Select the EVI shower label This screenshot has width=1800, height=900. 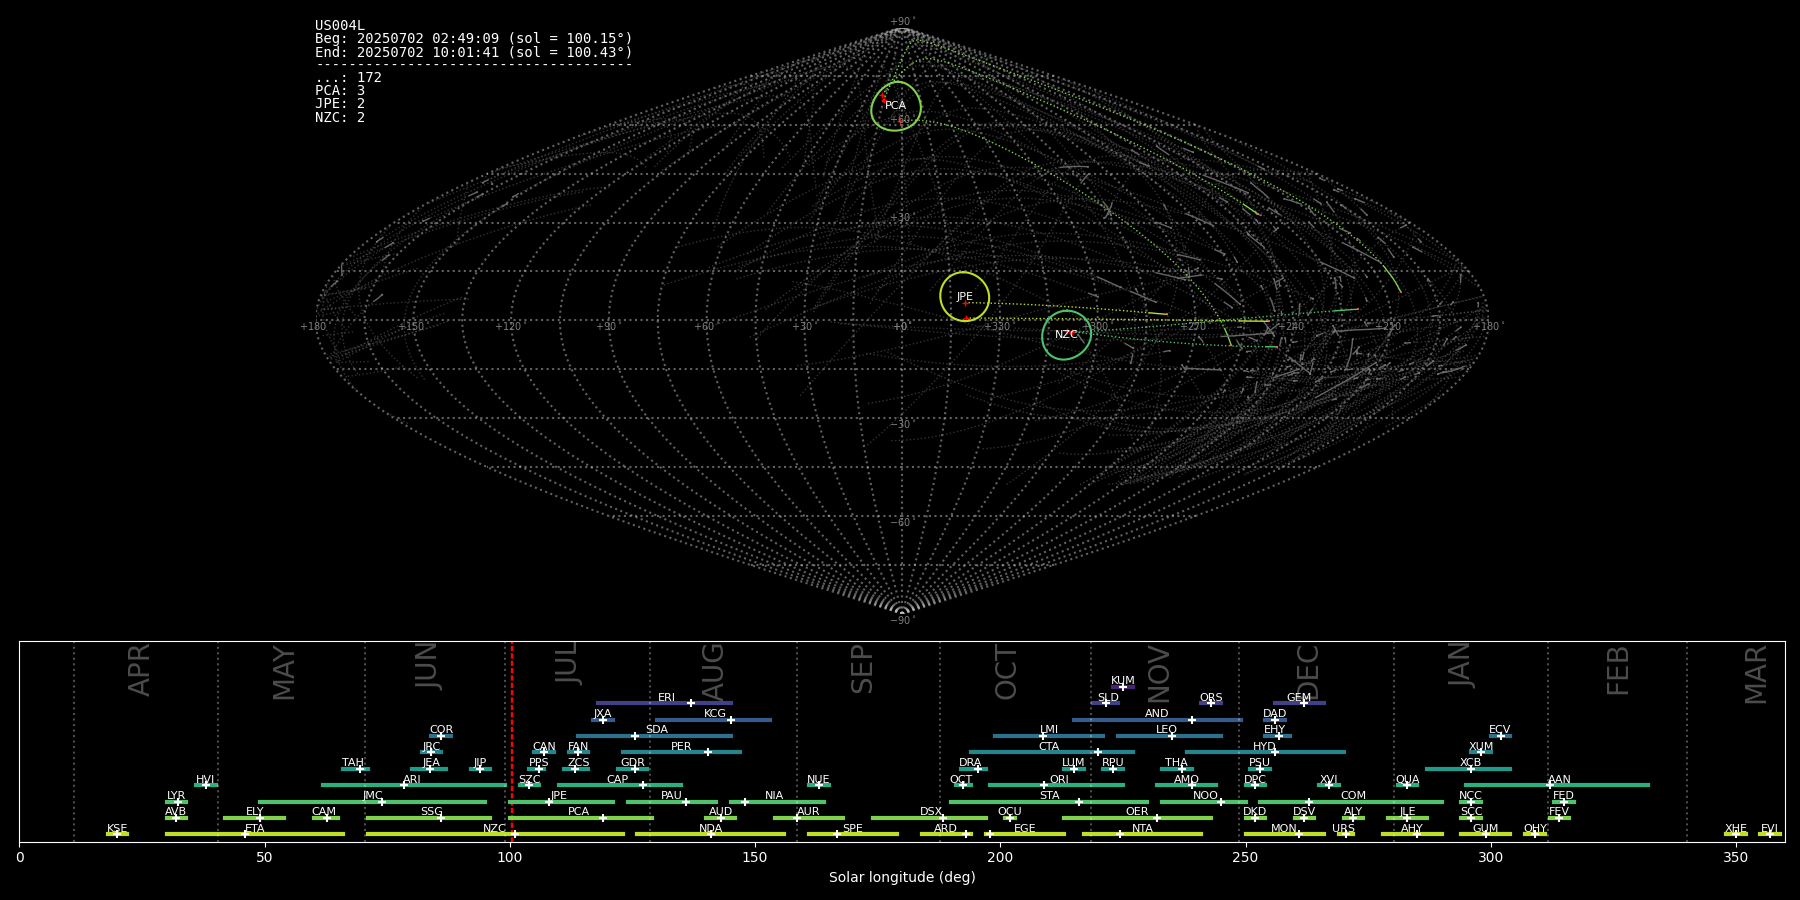1770,829
